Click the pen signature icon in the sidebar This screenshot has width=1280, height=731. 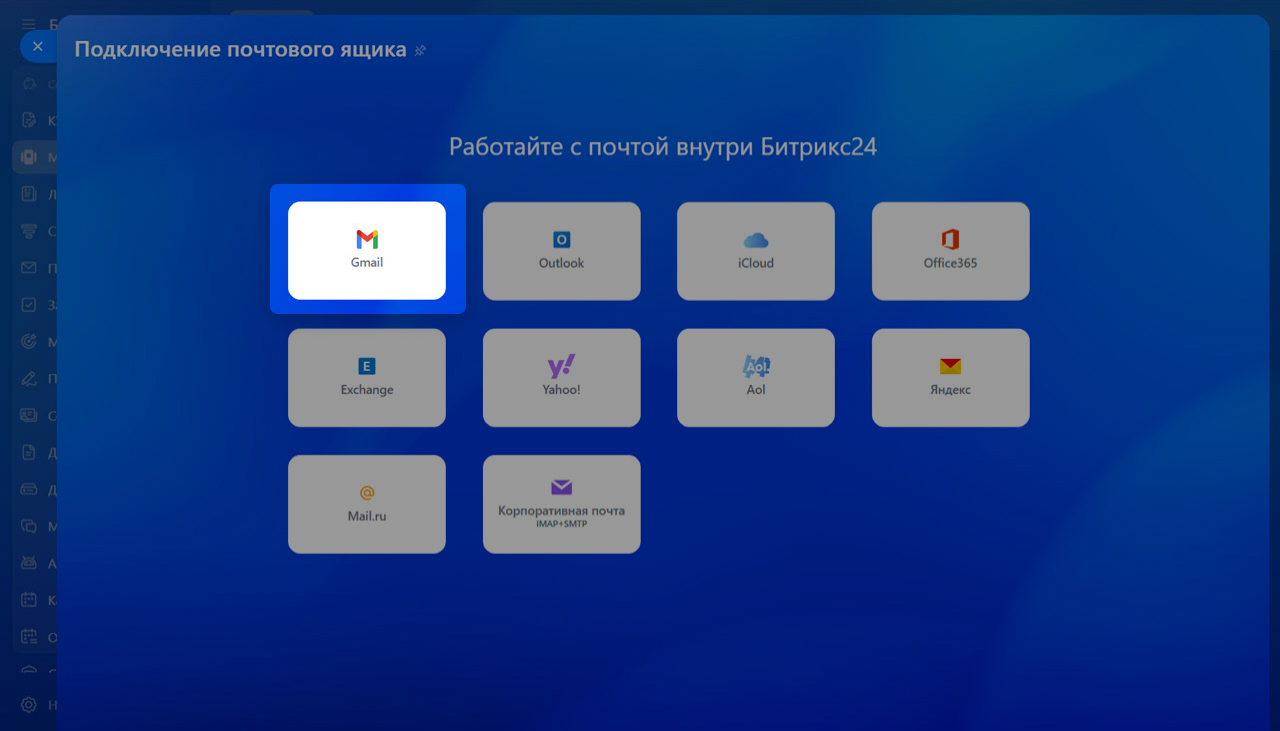click(29, 379)
